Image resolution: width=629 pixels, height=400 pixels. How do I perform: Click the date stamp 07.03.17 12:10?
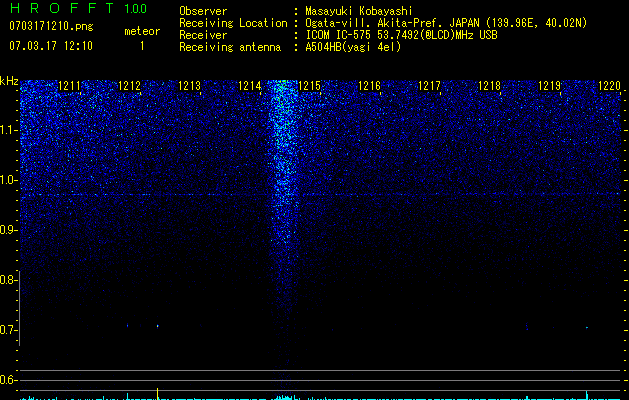click(x=51, y=46)
